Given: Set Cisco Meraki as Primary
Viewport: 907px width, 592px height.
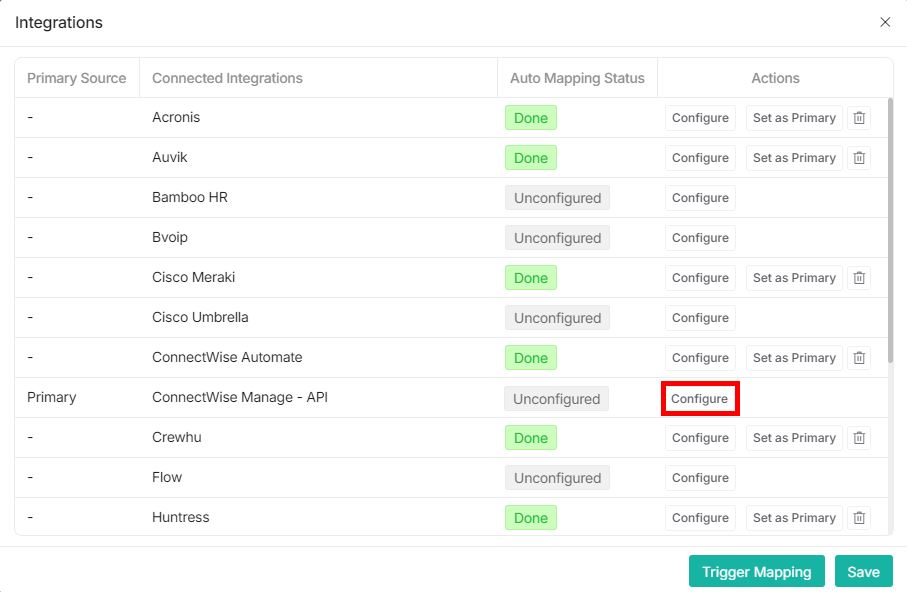Looking at the screenshot, I should 793,277.
